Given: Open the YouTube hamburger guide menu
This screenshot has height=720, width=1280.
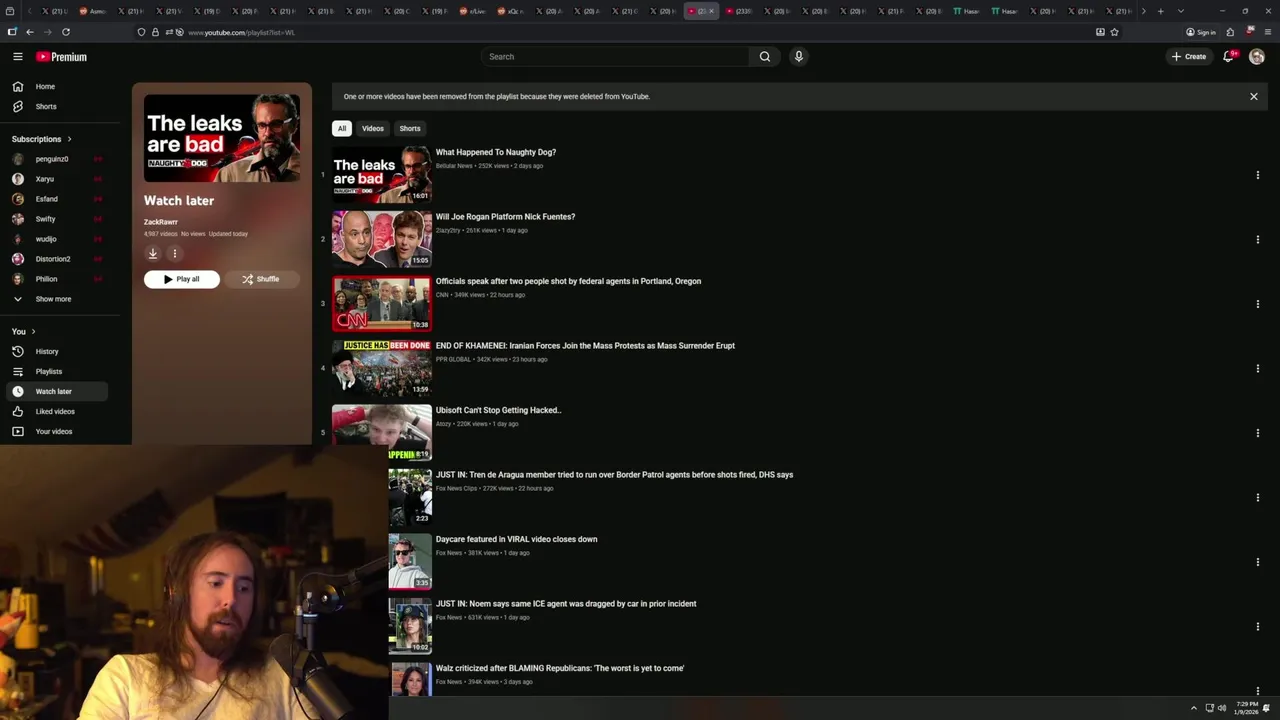Looking at the screenshot, I should pos(17,57).
